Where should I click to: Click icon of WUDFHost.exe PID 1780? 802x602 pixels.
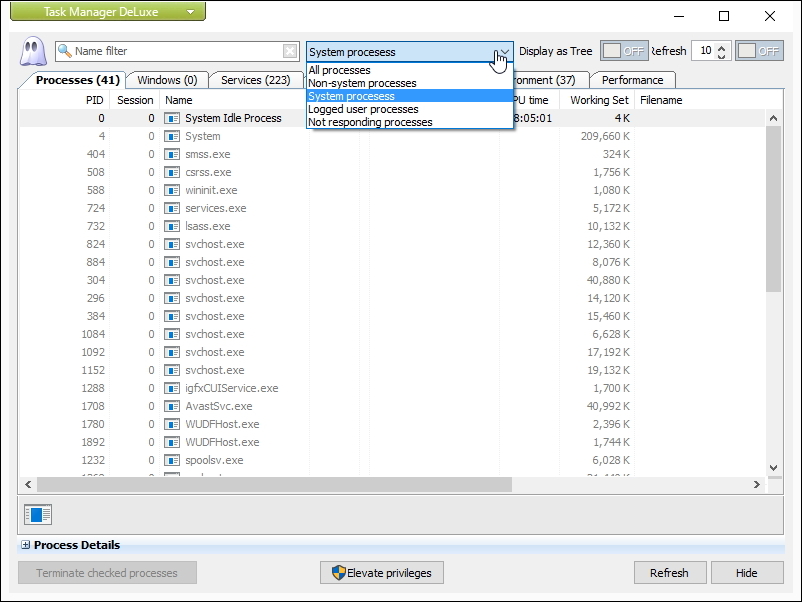(x=172, y=424)
